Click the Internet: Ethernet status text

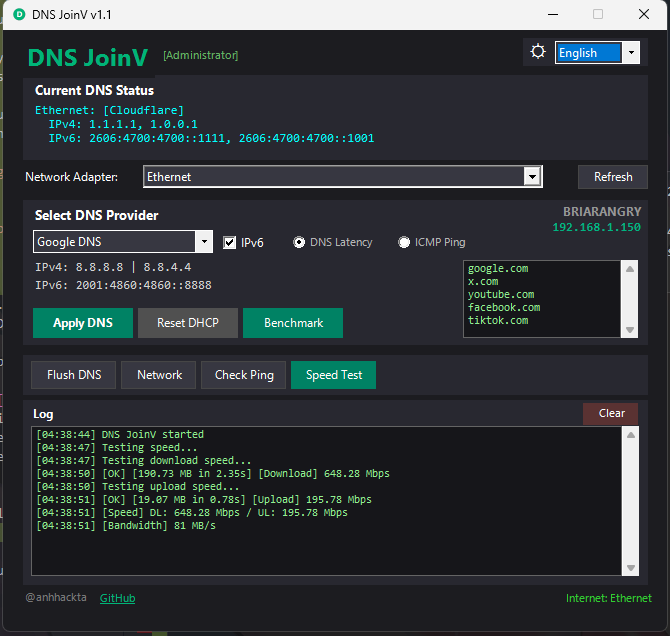tap(608, 598)
